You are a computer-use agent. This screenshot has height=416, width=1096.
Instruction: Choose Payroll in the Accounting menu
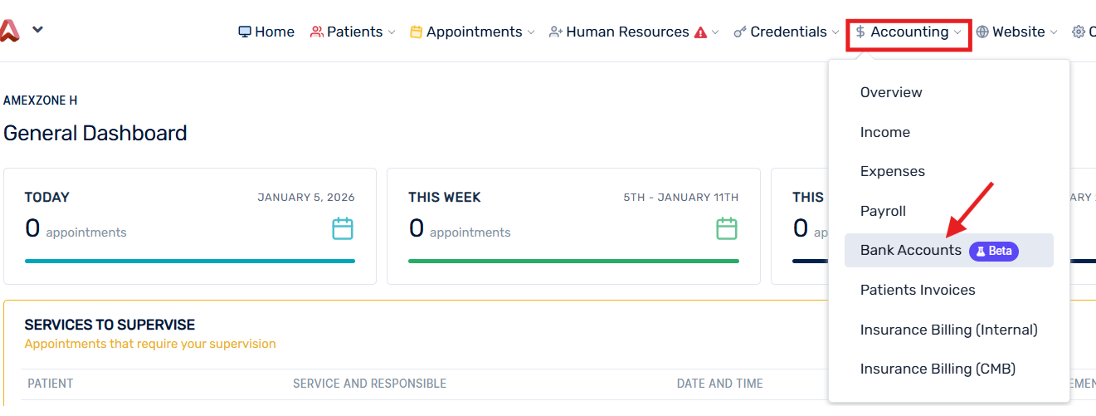[882, 211]
